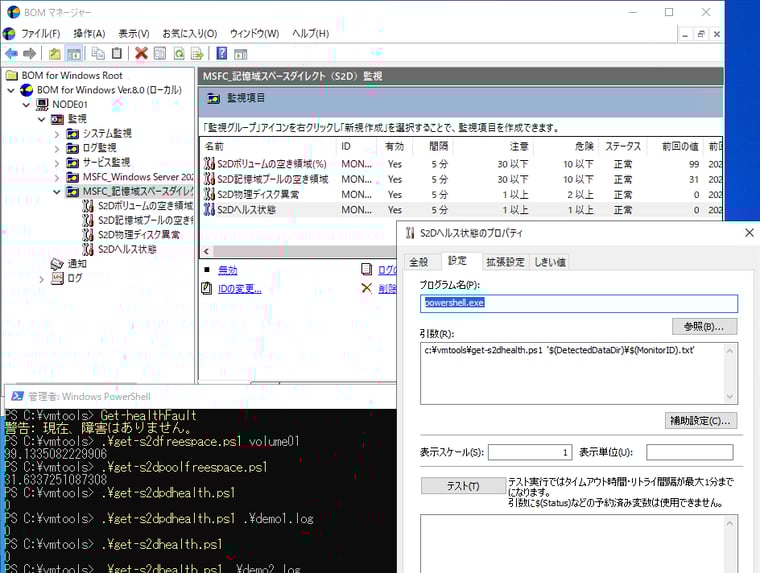Viewport: 760px width, 573px height.
Task: Click the 参照(B)... browse button
Action: click(x=704, y=327)
